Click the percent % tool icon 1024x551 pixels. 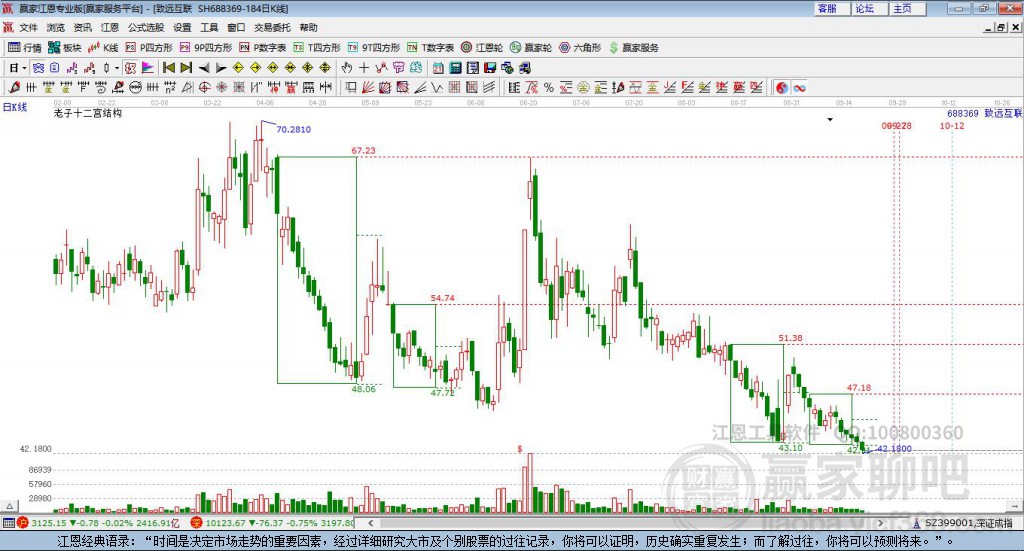549,87
